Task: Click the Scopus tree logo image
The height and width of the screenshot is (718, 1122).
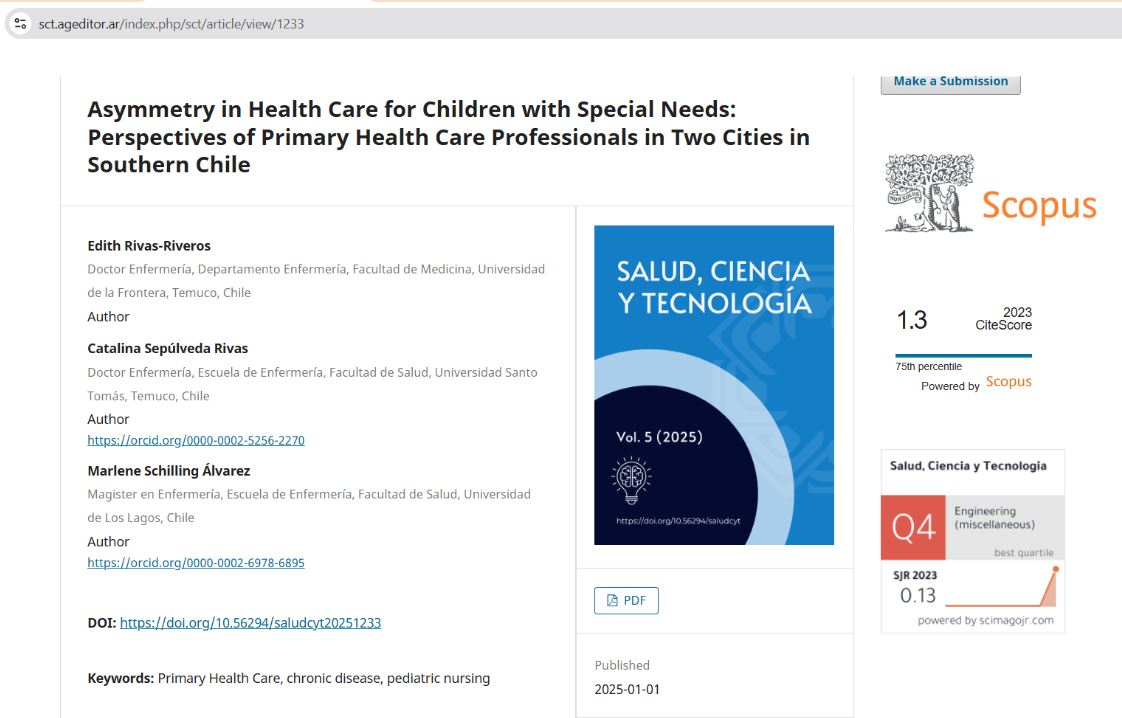Action: pos(929,193)
